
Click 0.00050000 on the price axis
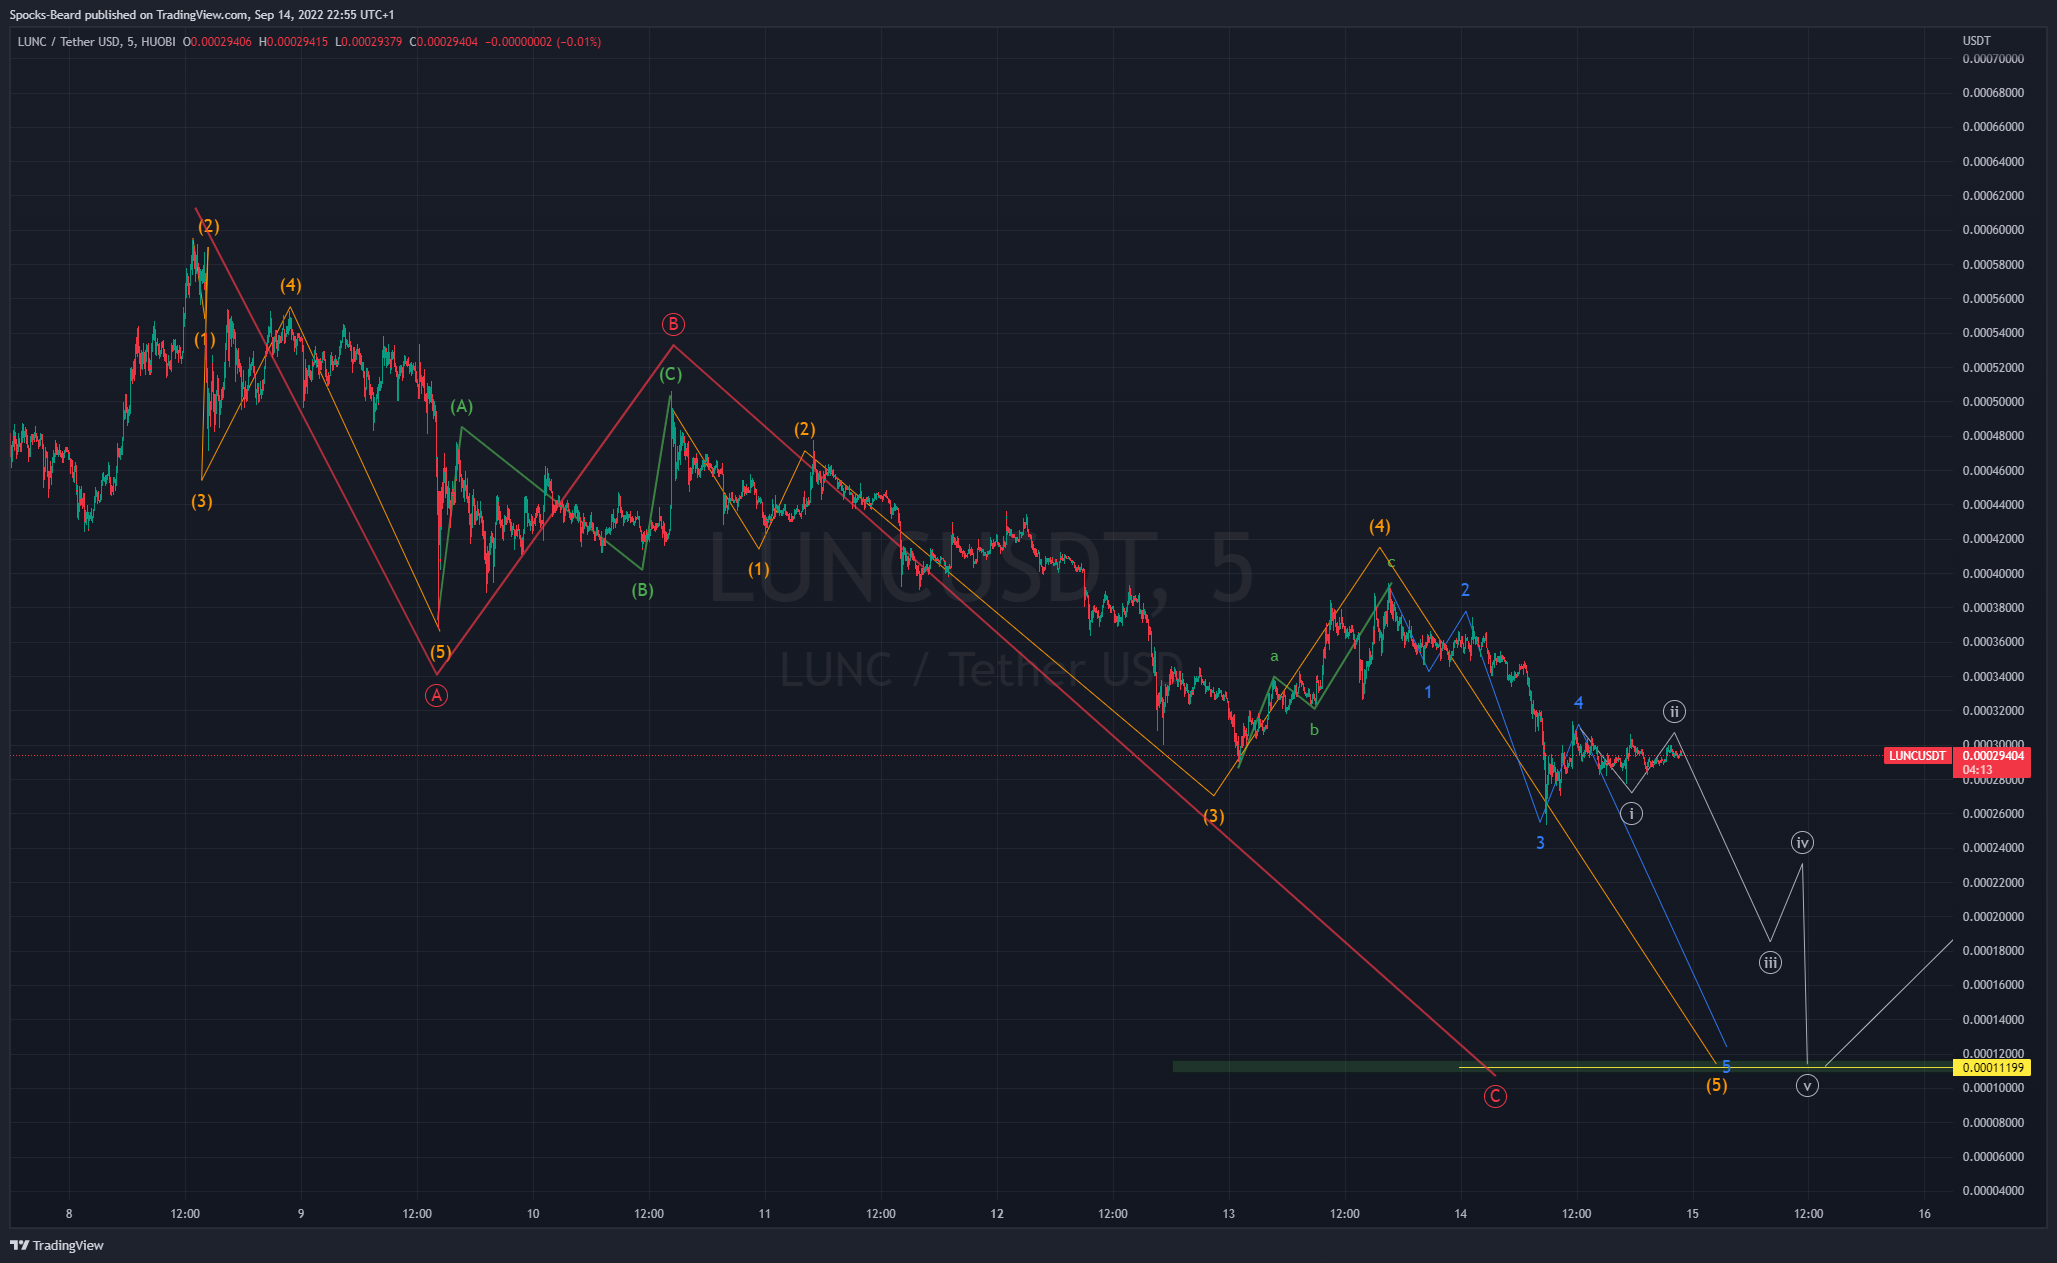[1993, 402]
